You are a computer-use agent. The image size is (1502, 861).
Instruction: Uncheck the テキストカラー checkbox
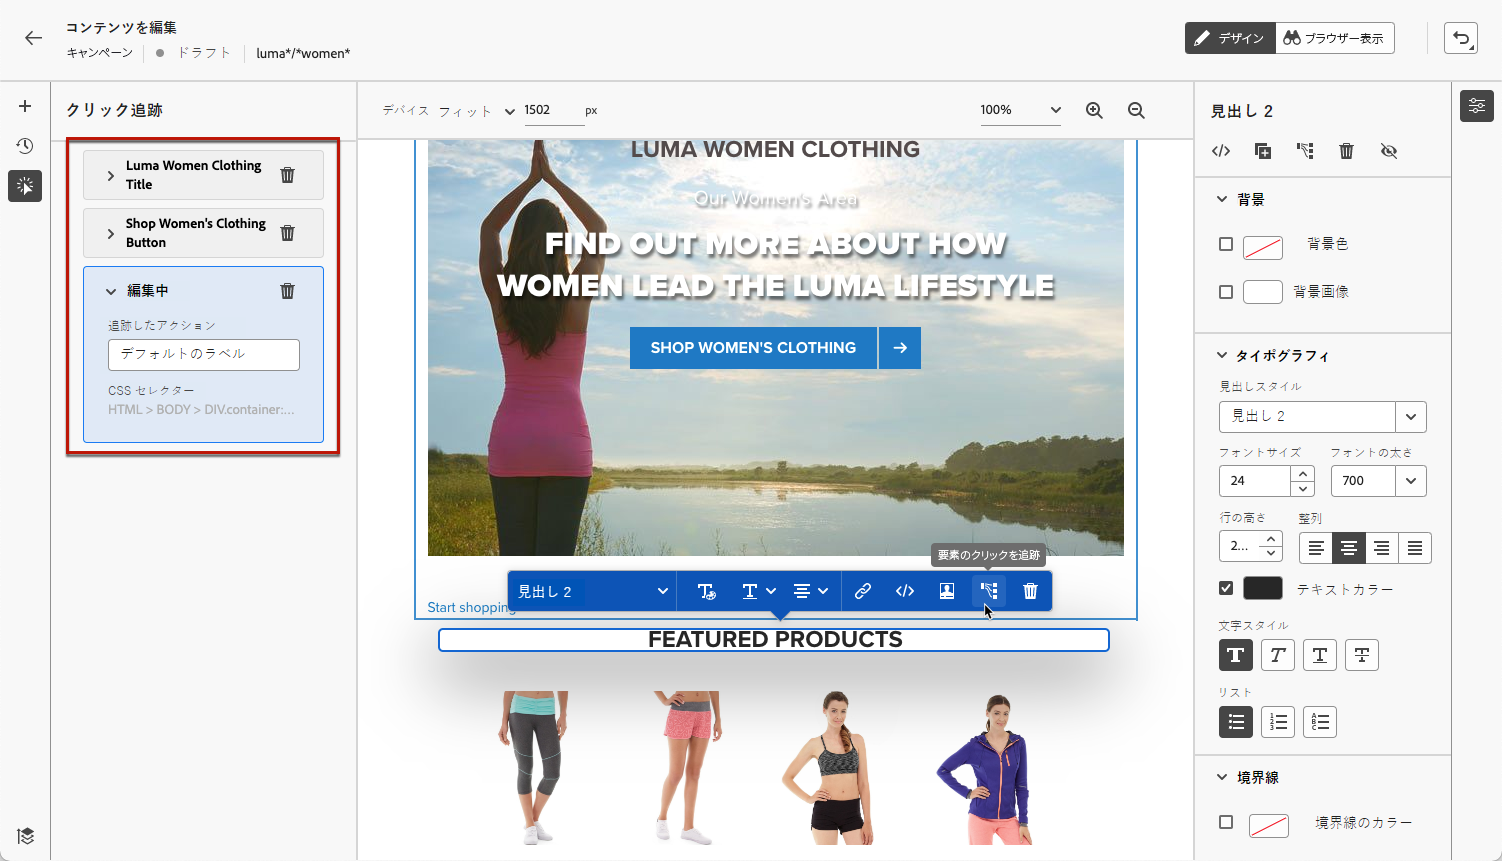click(x=1226, y=588)
